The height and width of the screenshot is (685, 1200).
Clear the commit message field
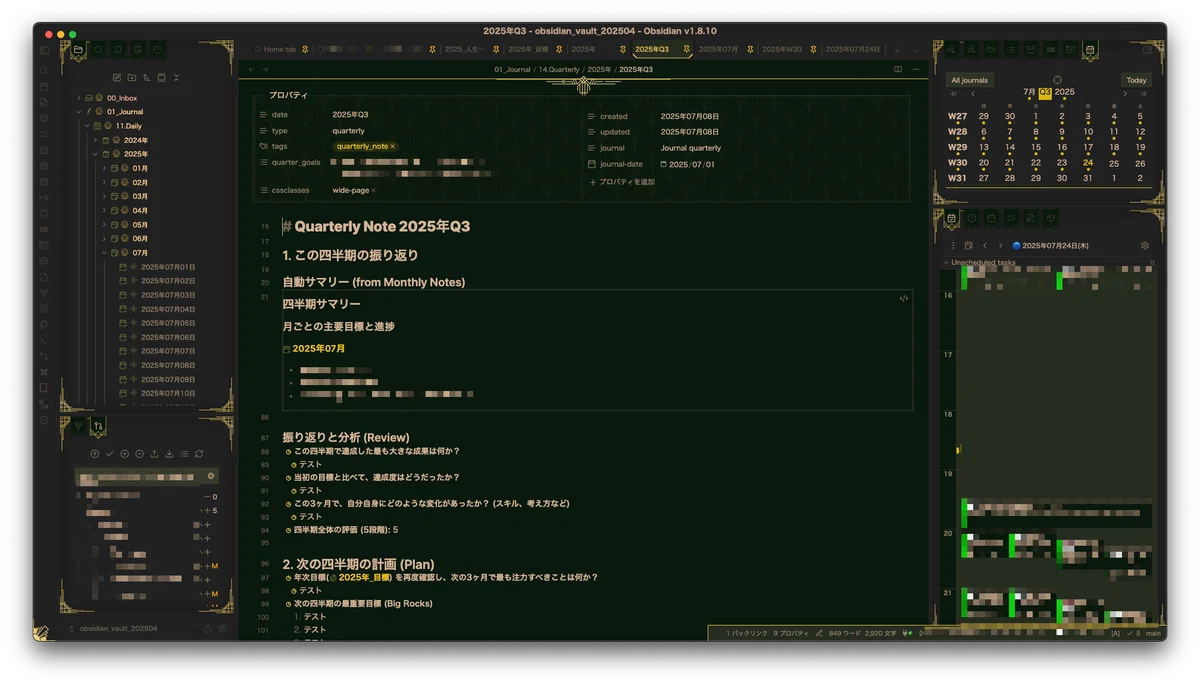tap(210, 476)
